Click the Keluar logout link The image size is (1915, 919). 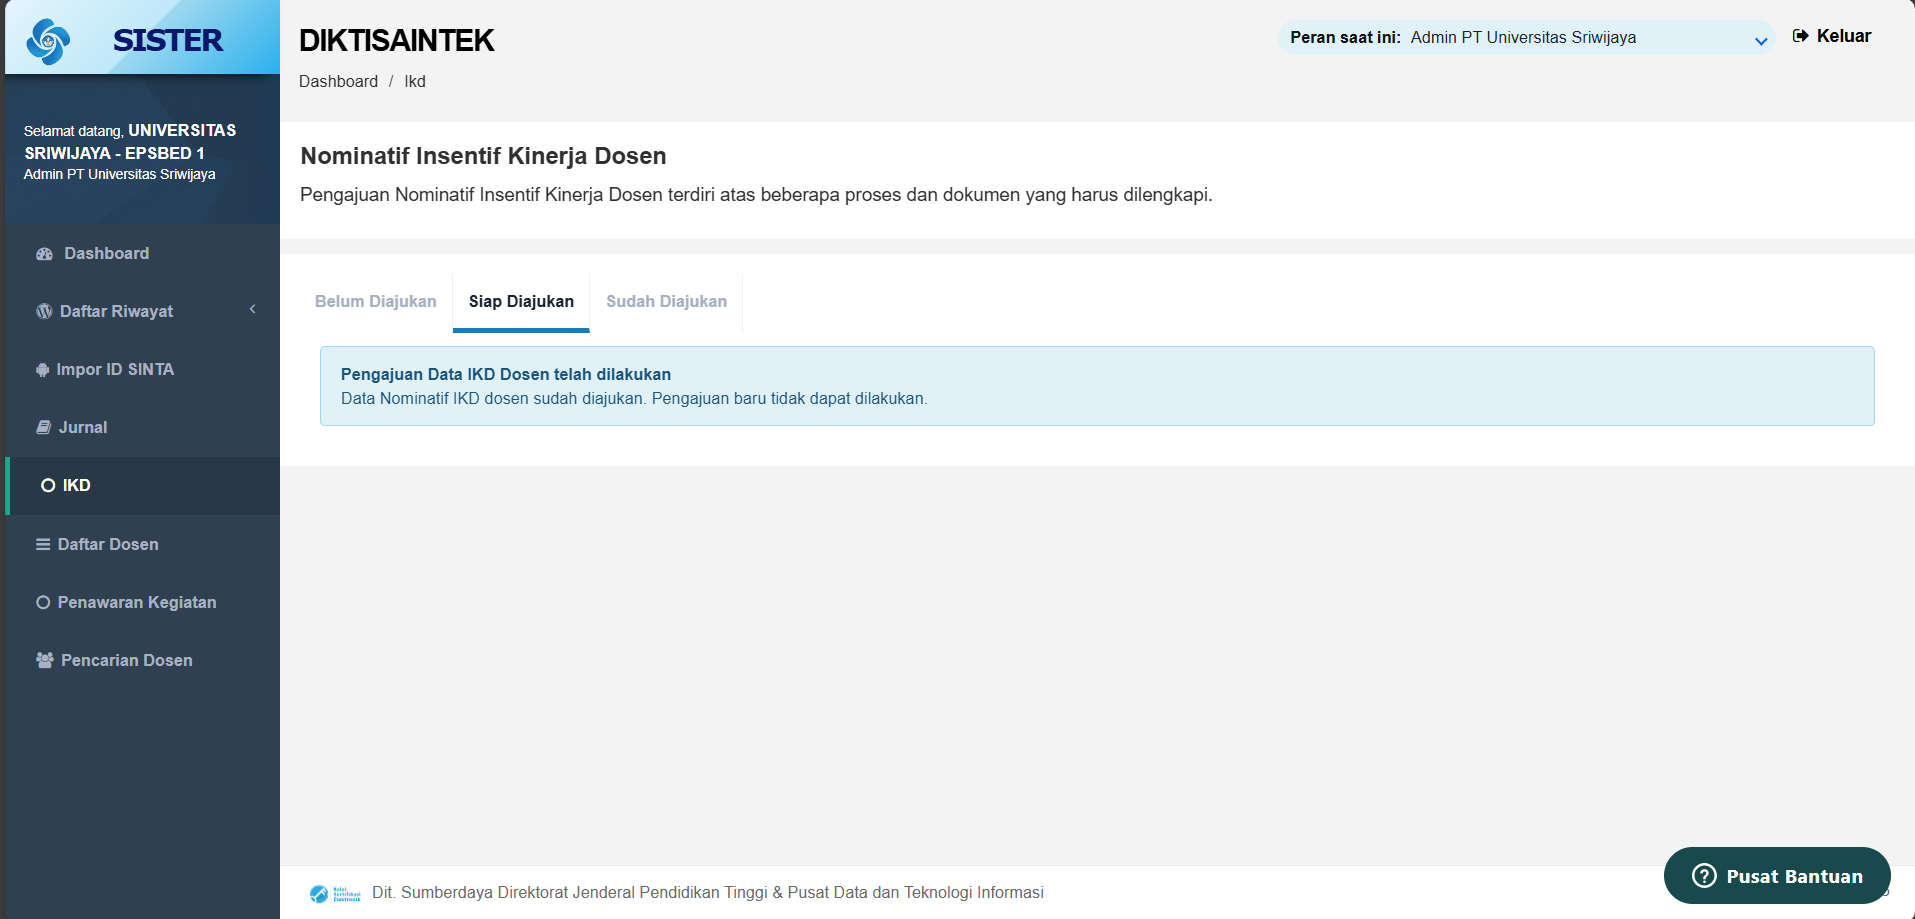(x=1832, y=36)
